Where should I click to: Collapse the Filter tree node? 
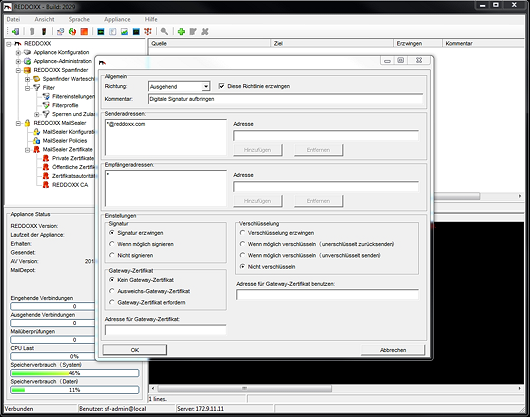28,88
